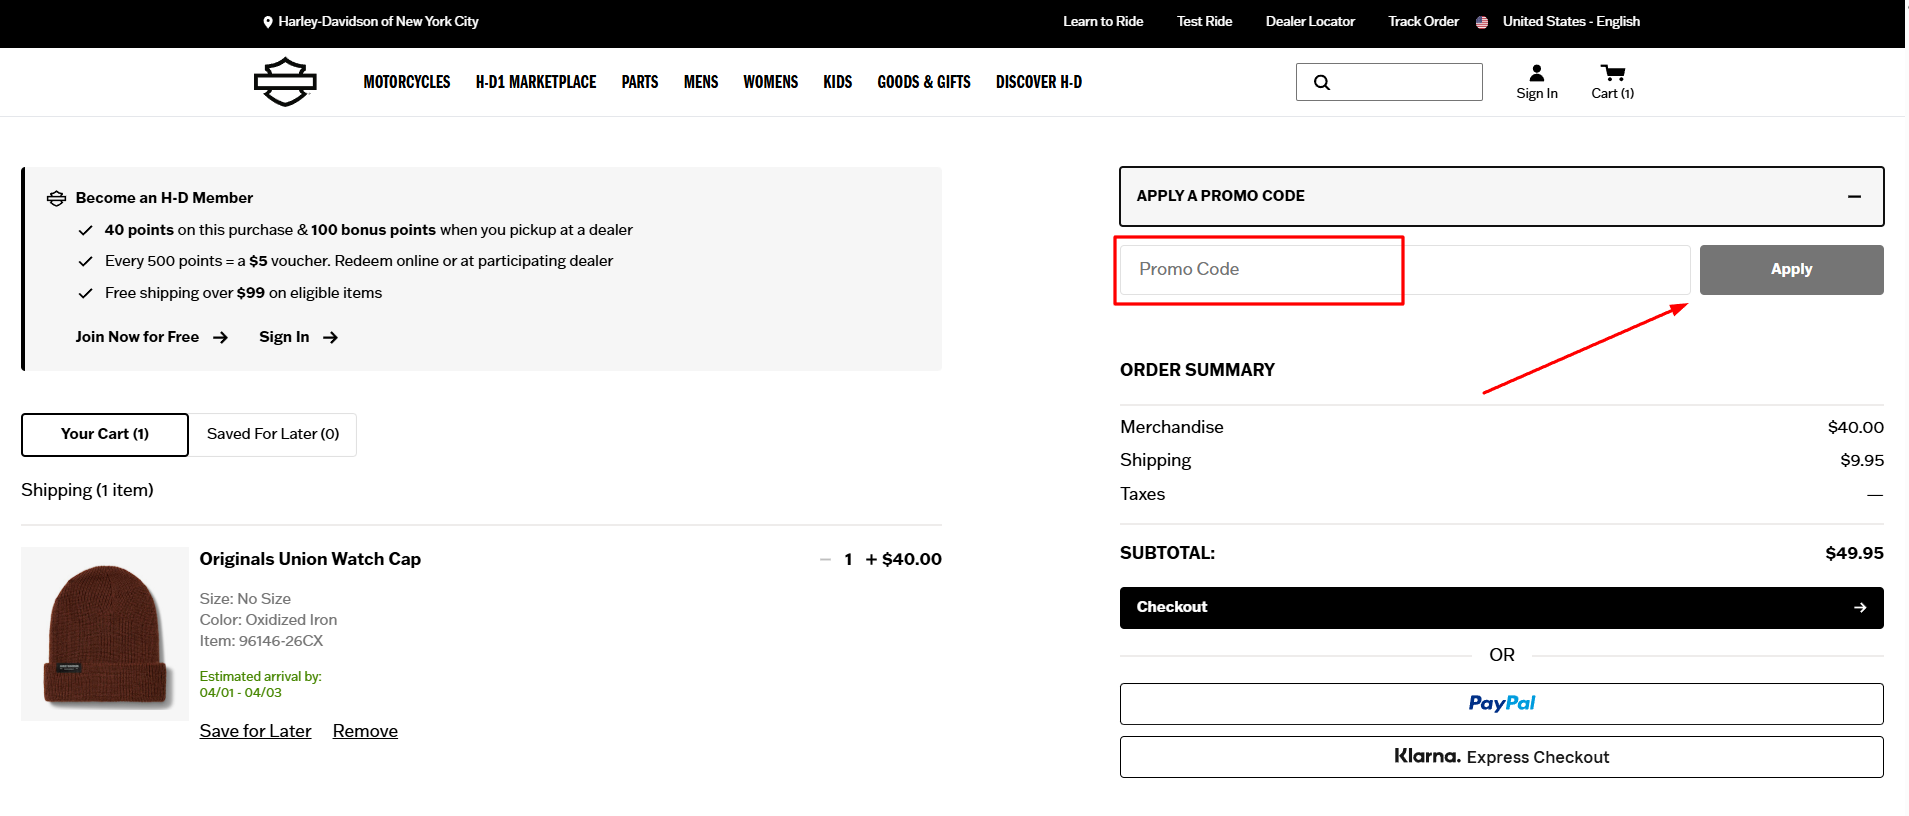
Task: Open Test Ride link
Action: coord(1204,21)
